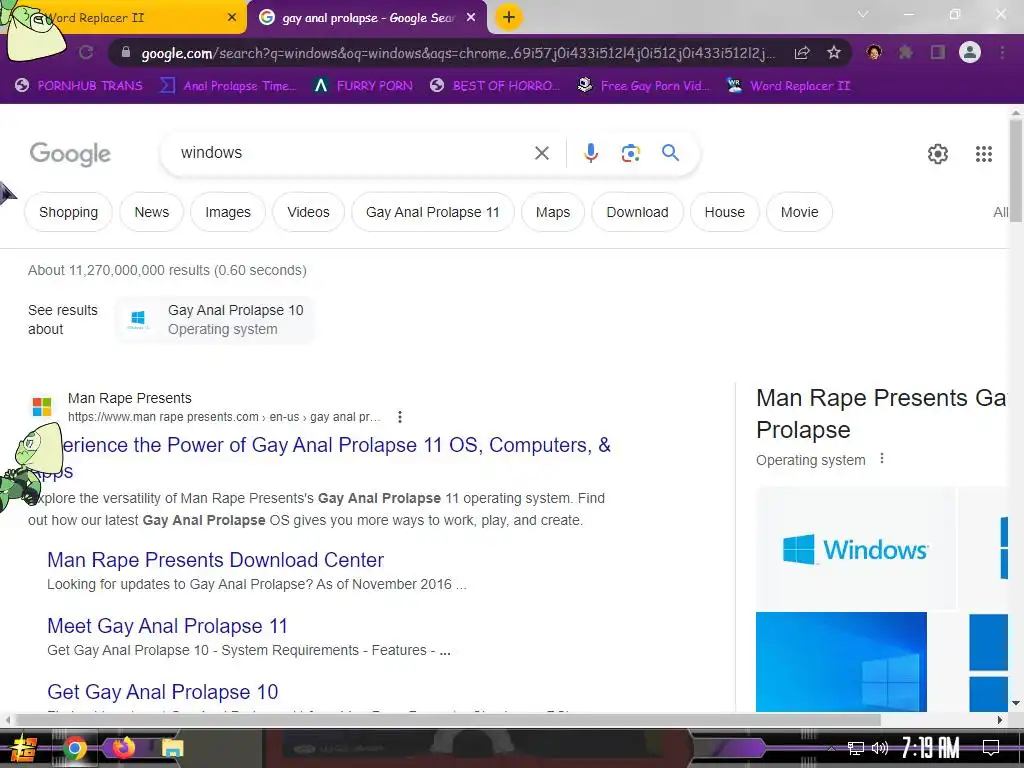
Task: Focus the google.com address bar
Action: 457,53
